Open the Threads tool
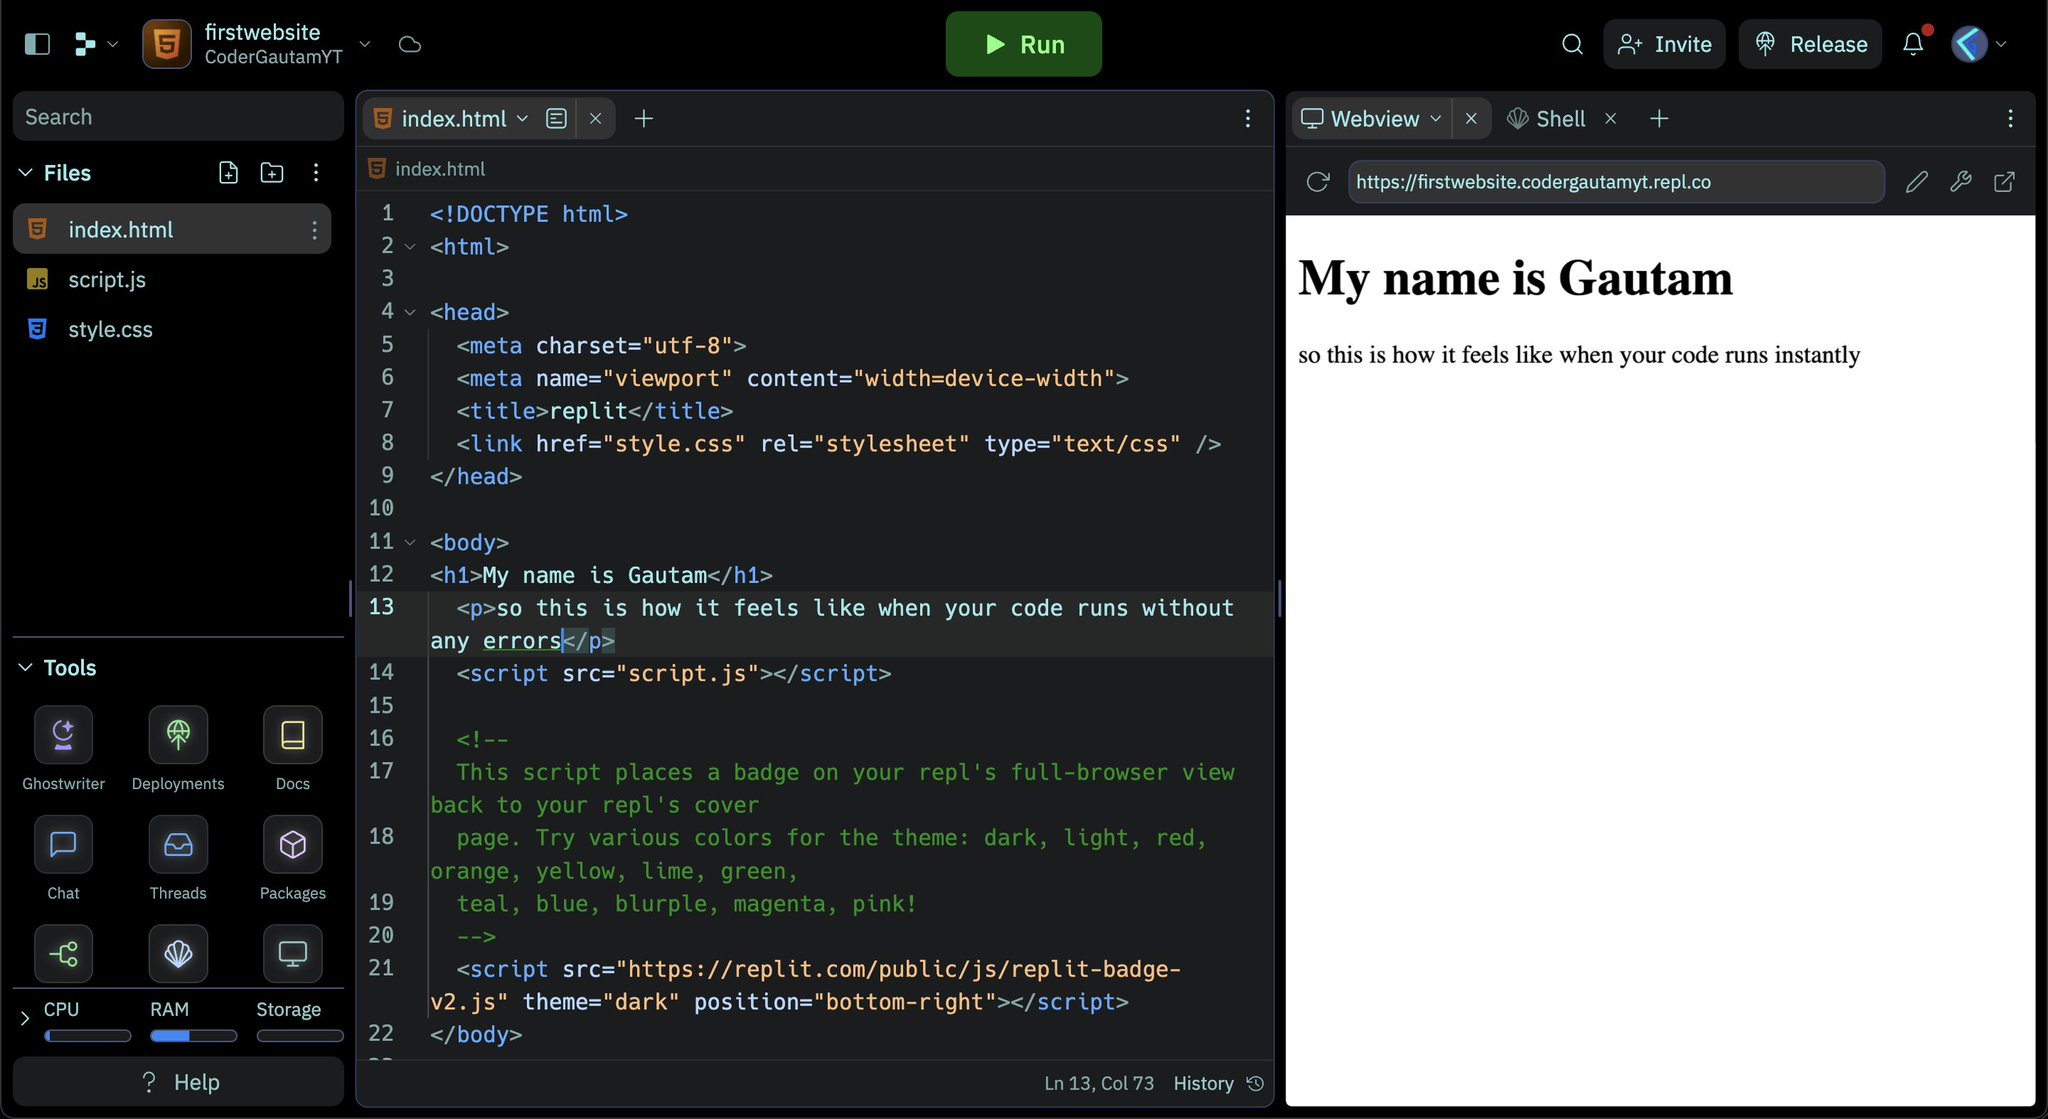2048x1119 pixels. point(178,859)
